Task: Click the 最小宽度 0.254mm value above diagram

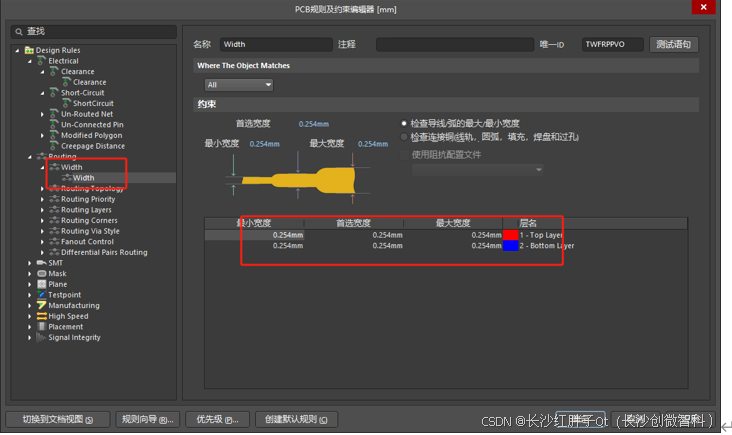Action: [265, 144]
